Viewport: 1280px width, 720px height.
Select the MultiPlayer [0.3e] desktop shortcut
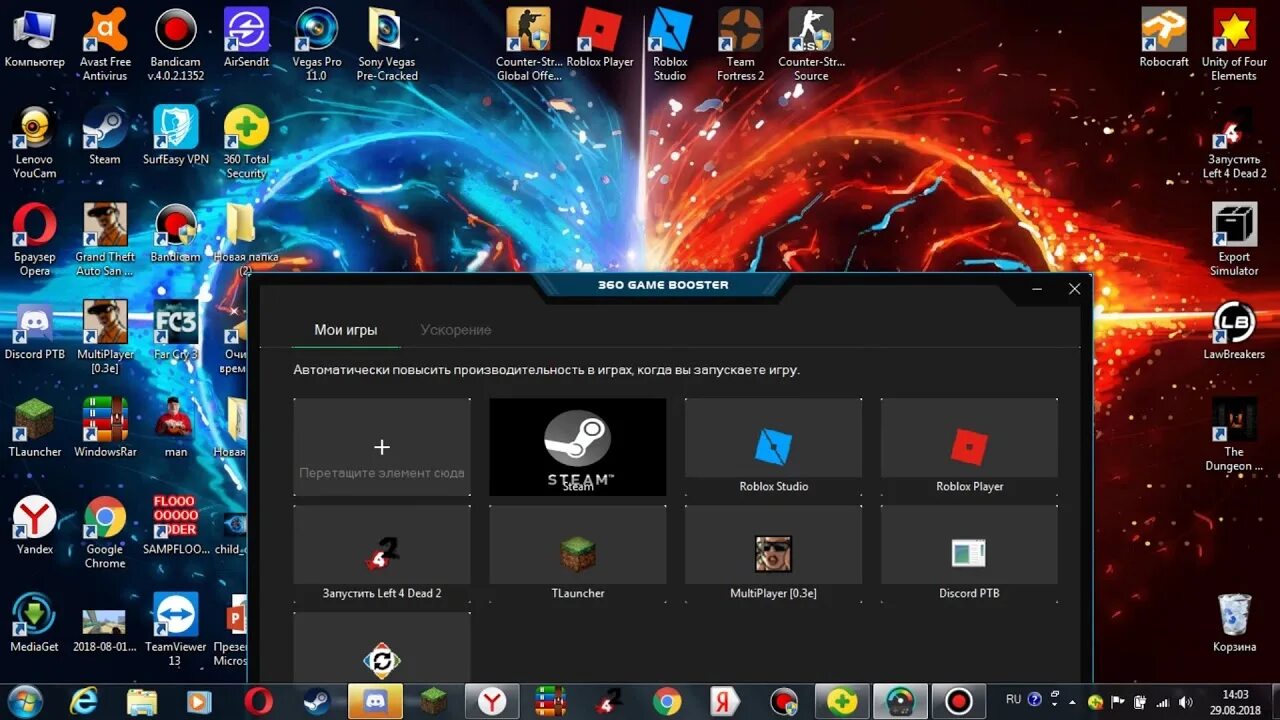click(105, 337)
